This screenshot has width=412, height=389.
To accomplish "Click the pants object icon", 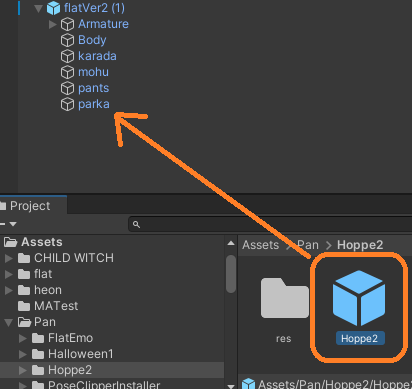I will [67, 88].
